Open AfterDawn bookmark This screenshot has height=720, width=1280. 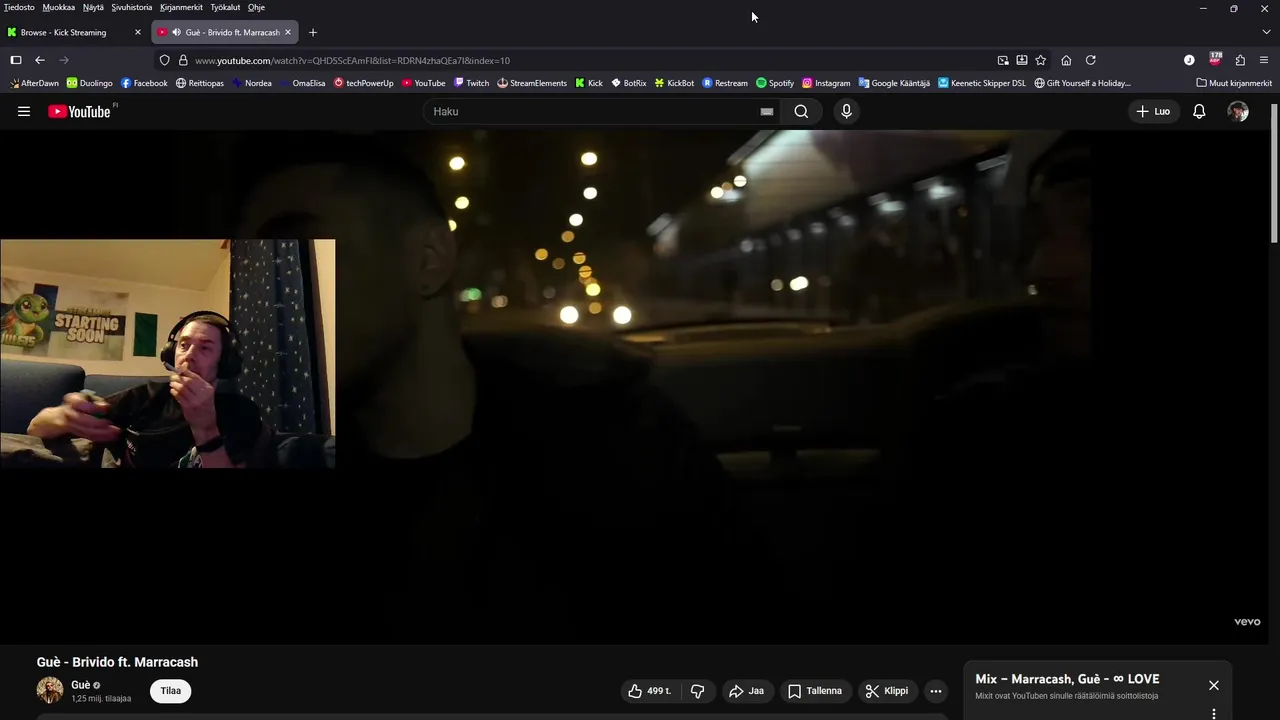point(33,83)
